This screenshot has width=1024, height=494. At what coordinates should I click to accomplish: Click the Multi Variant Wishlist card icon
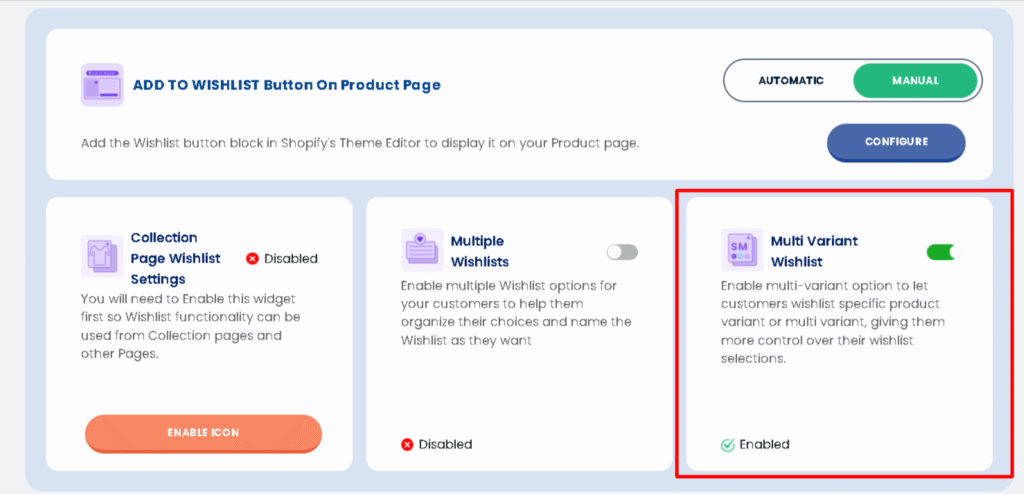point(742,249)
